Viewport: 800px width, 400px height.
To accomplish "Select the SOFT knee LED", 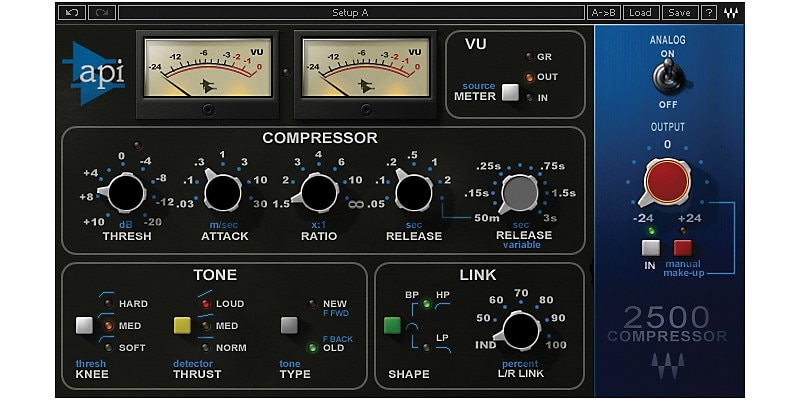I will click(x=109, y=347).
